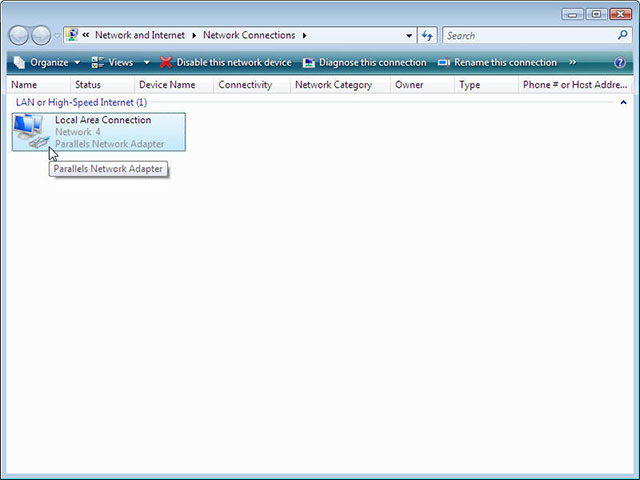Click Parallels Network Adapter under Network 4
This screenshot has height=480, width=640.
109,144
